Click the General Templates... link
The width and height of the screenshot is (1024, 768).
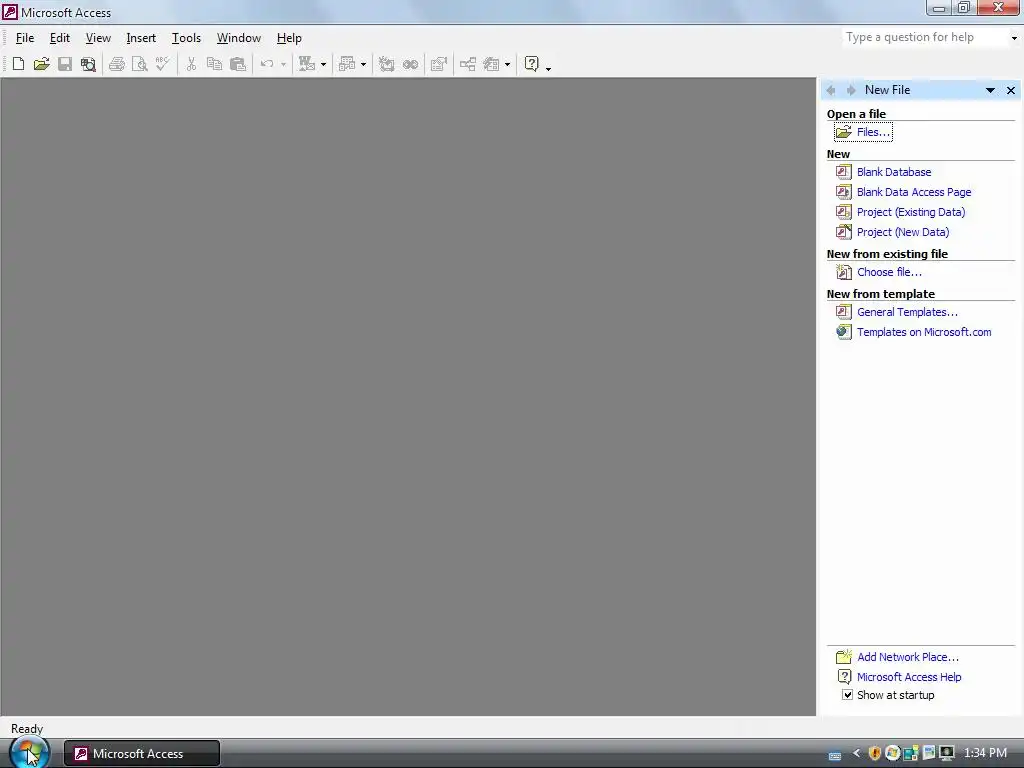(x=907, y=312)
